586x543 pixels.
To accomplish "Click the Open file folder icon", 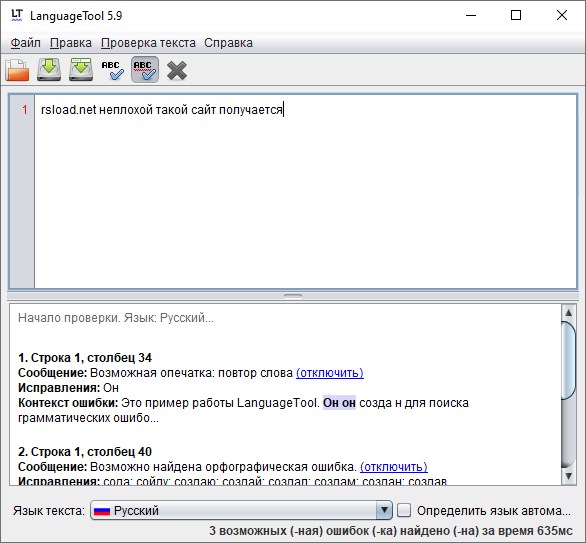I will point(17,70).
